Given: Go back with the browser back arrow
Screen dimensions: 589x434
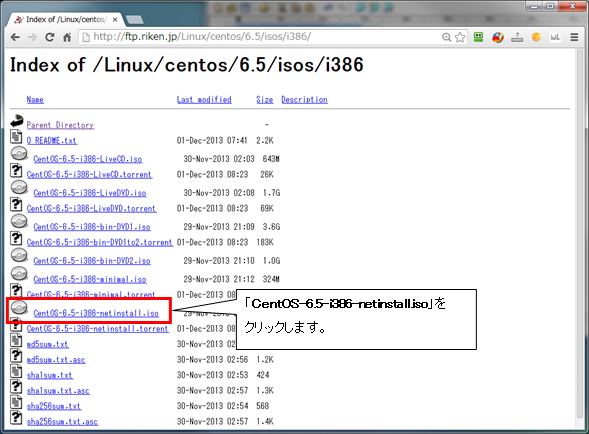Looking at the screenshot, I should tap(15, 37).
